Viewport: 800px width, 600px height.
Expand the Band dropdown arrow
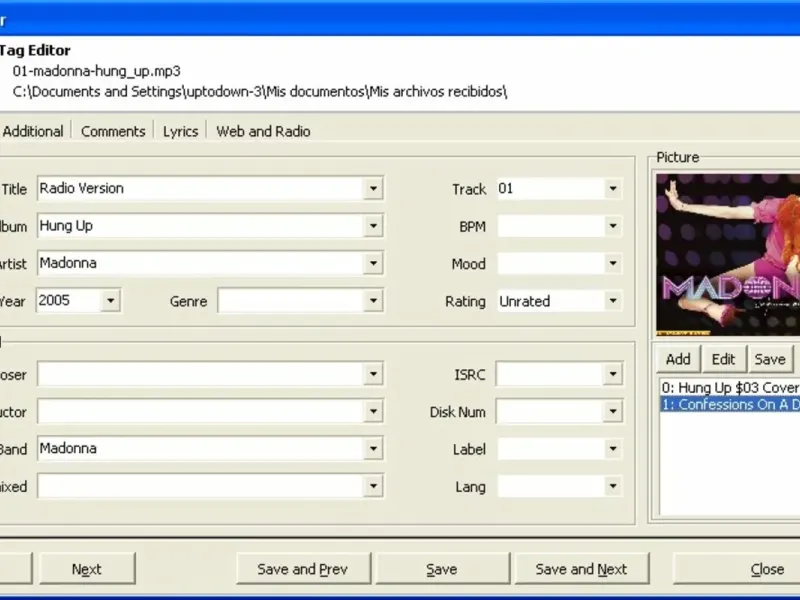point(373,448)
